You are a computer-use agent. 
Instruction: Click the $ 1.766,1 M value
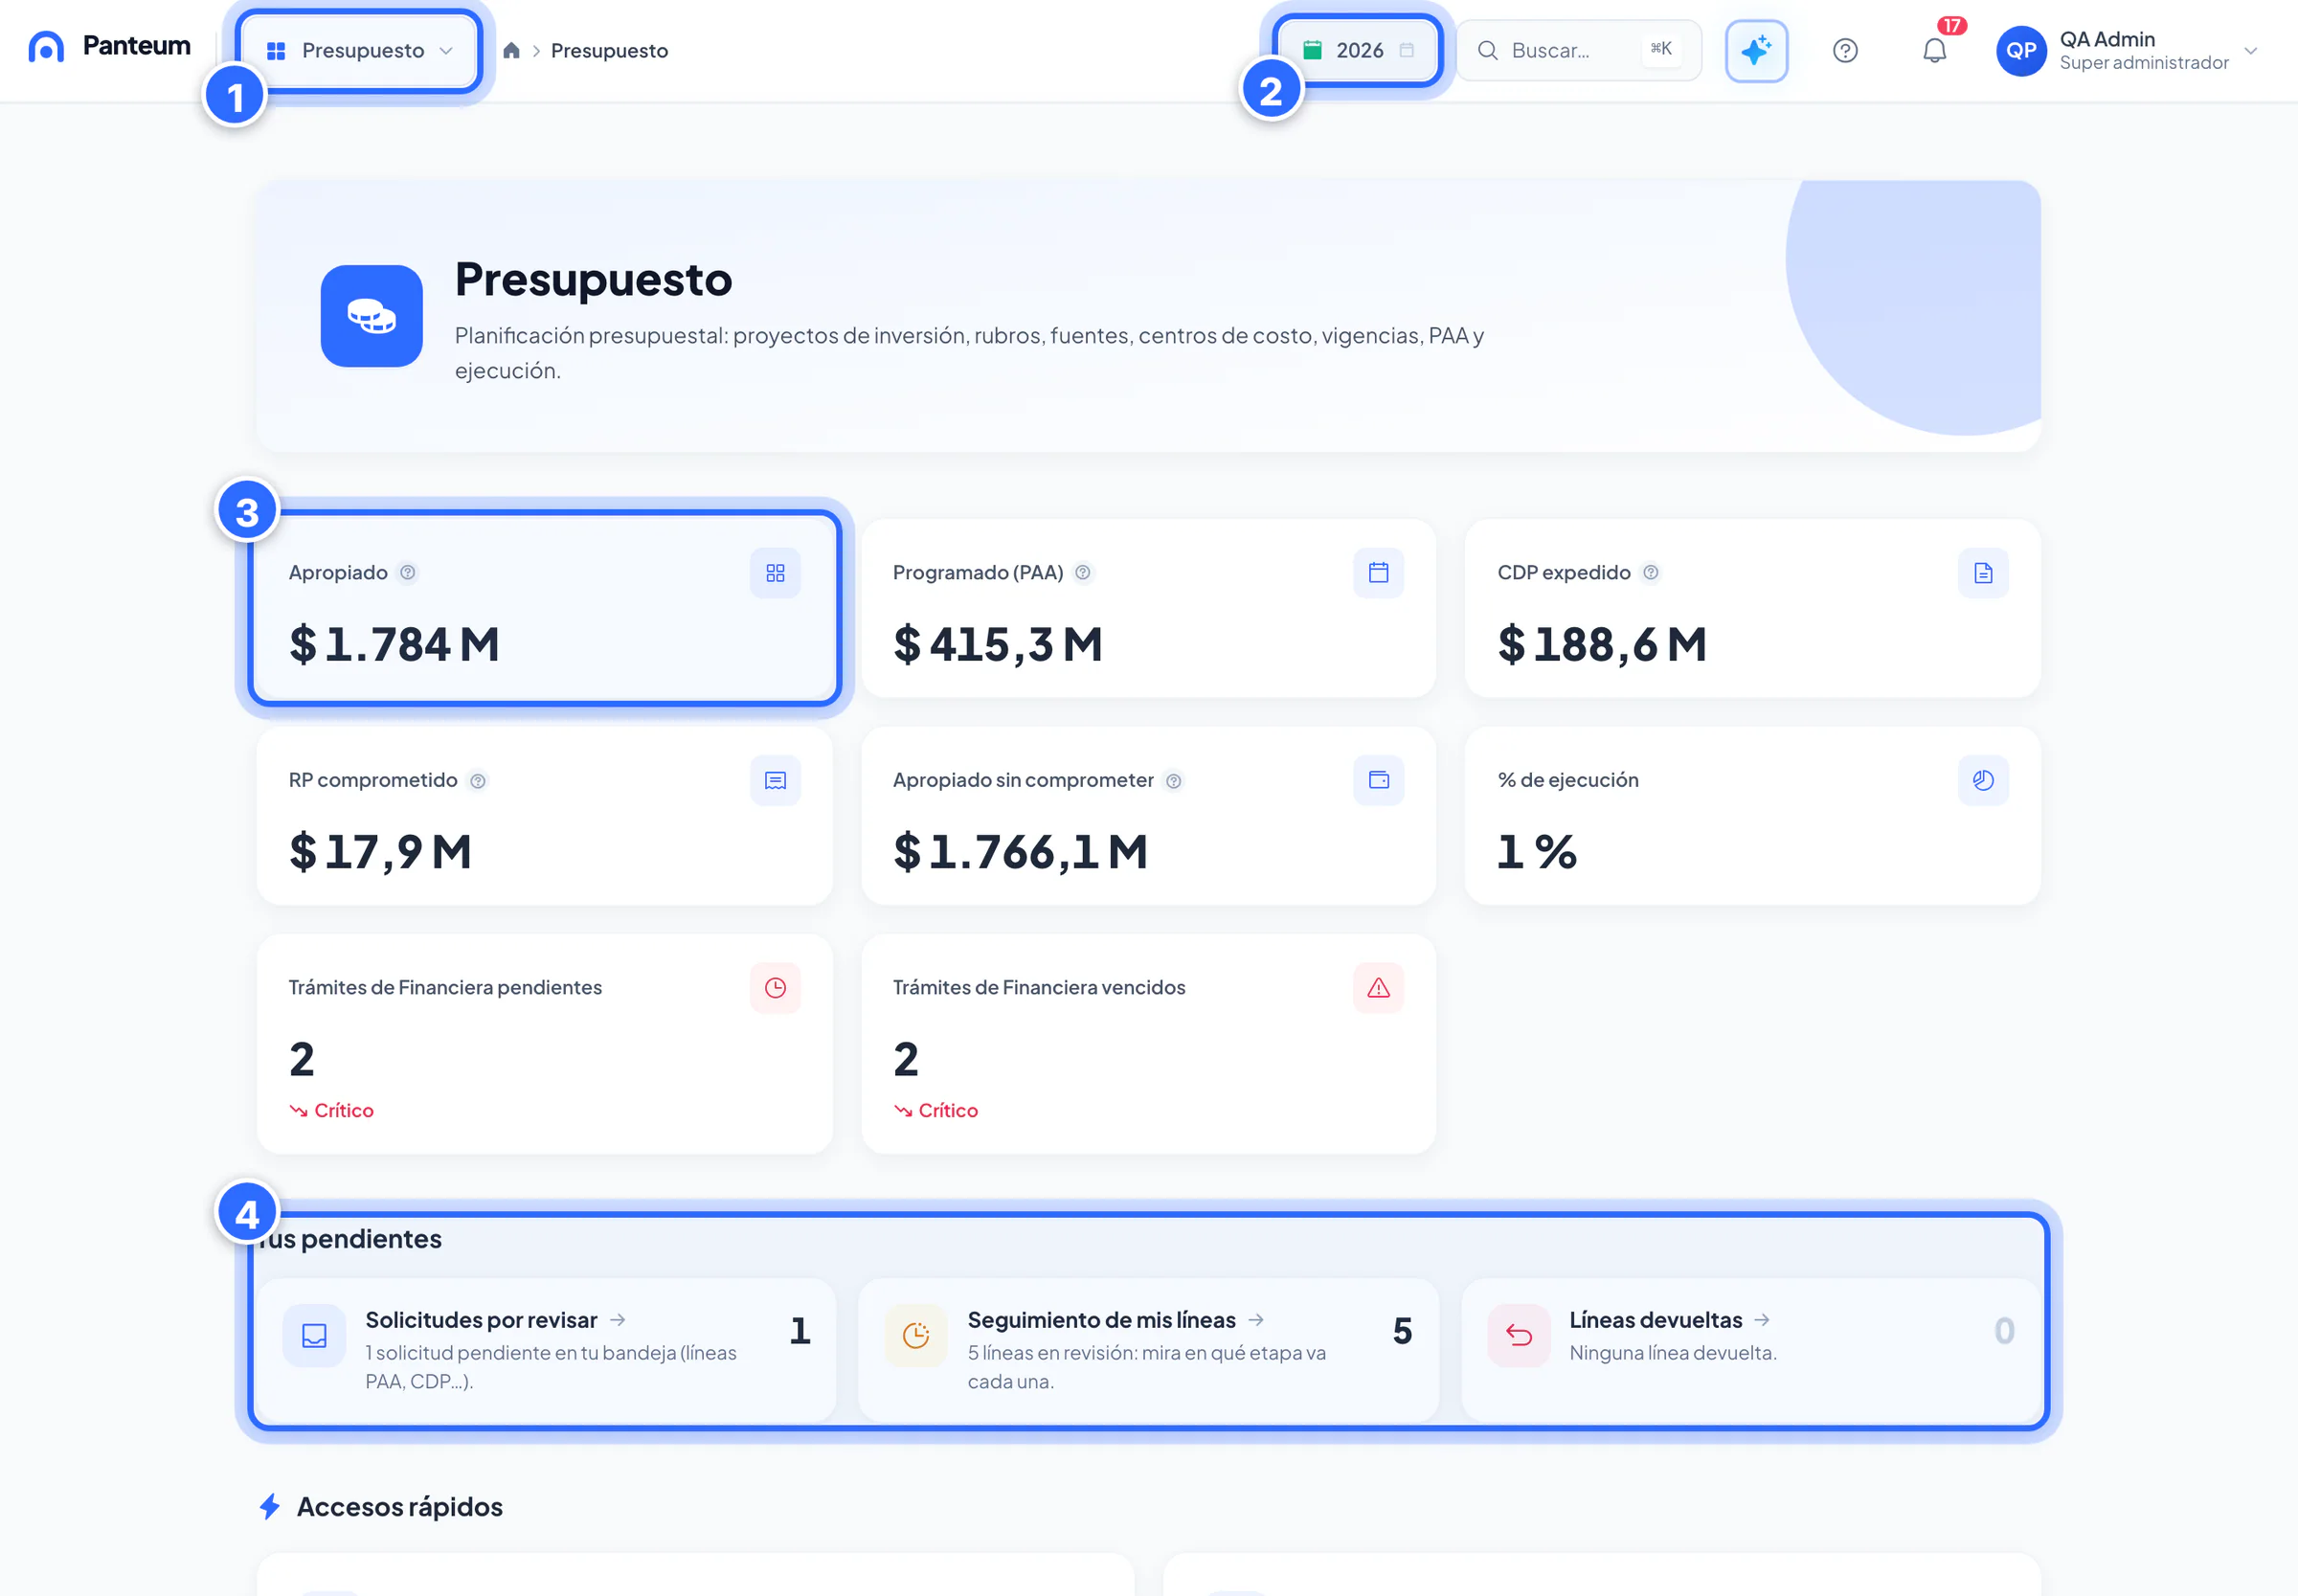click(1020, 853)
